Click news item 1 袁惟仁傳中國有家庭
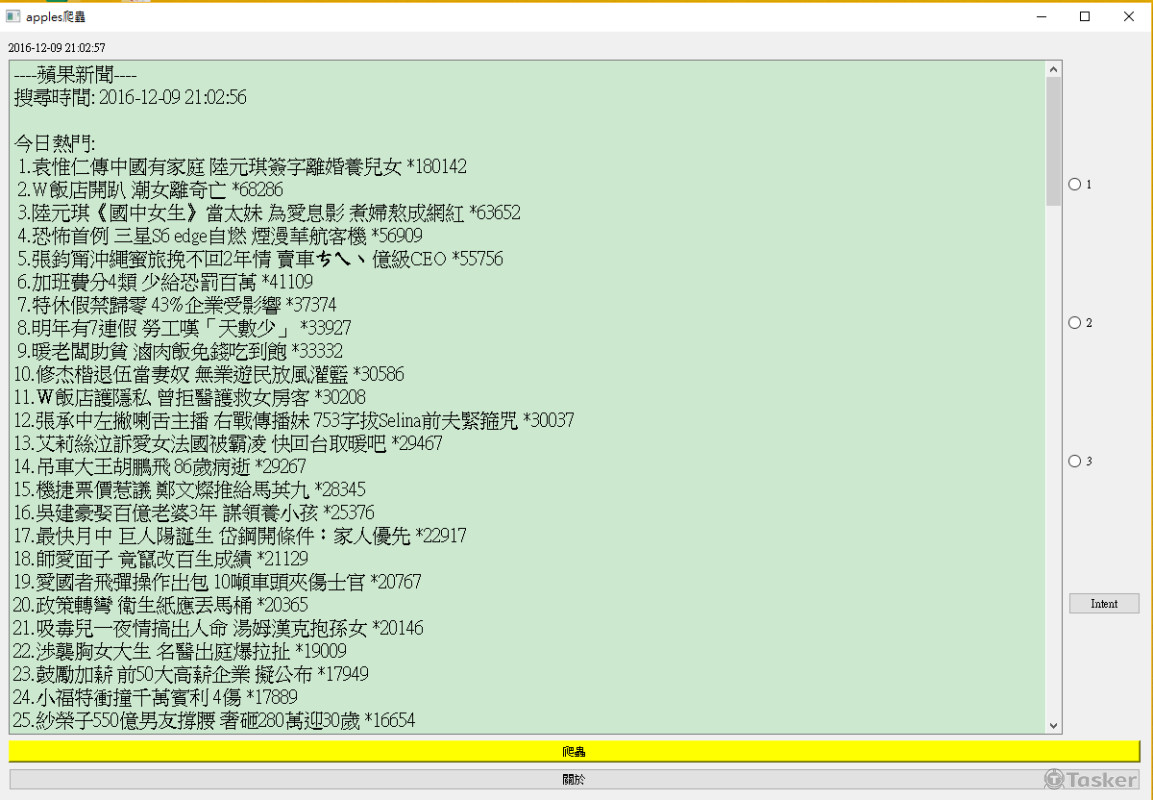Viewport: 1153px width, 800px height. 242,167
